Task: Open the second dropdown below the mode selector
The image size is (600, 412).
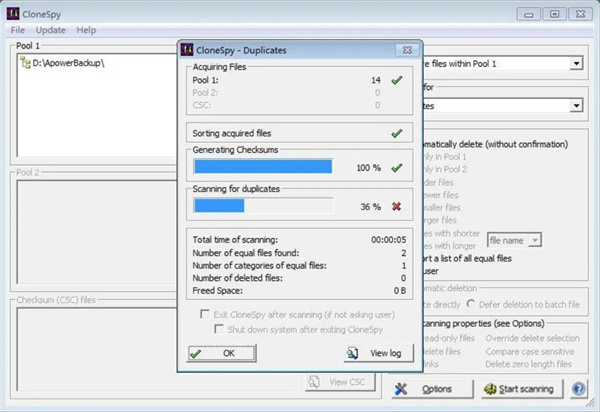Action: (x=576, y=105)
